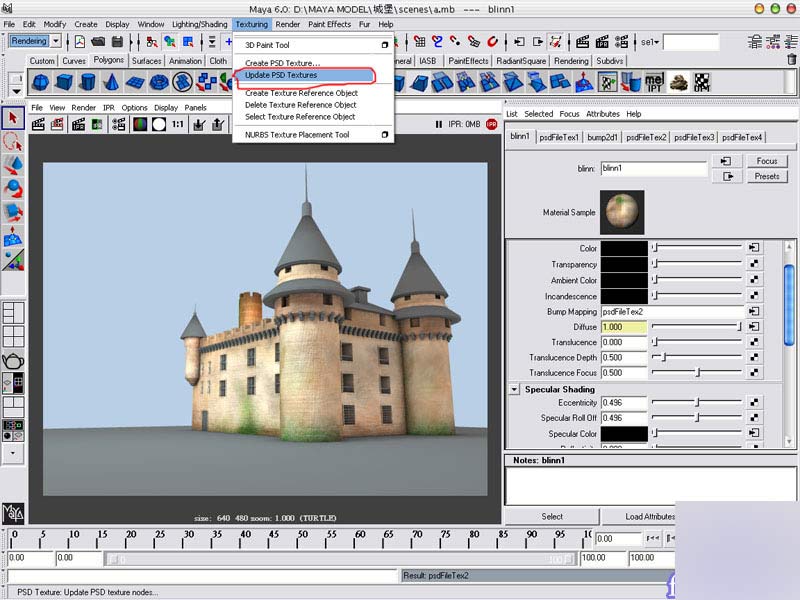
Task: Open the Rendering menu set dropdown
Action: click(56, 41)
